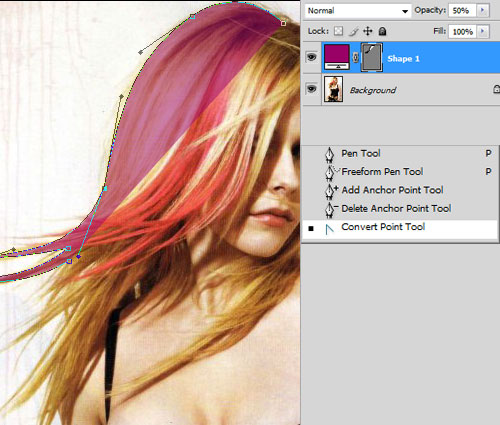Expand the Opacity slider arrow
Image resolution: width=500 pixels, height=425 pixels.
[483, 11]
